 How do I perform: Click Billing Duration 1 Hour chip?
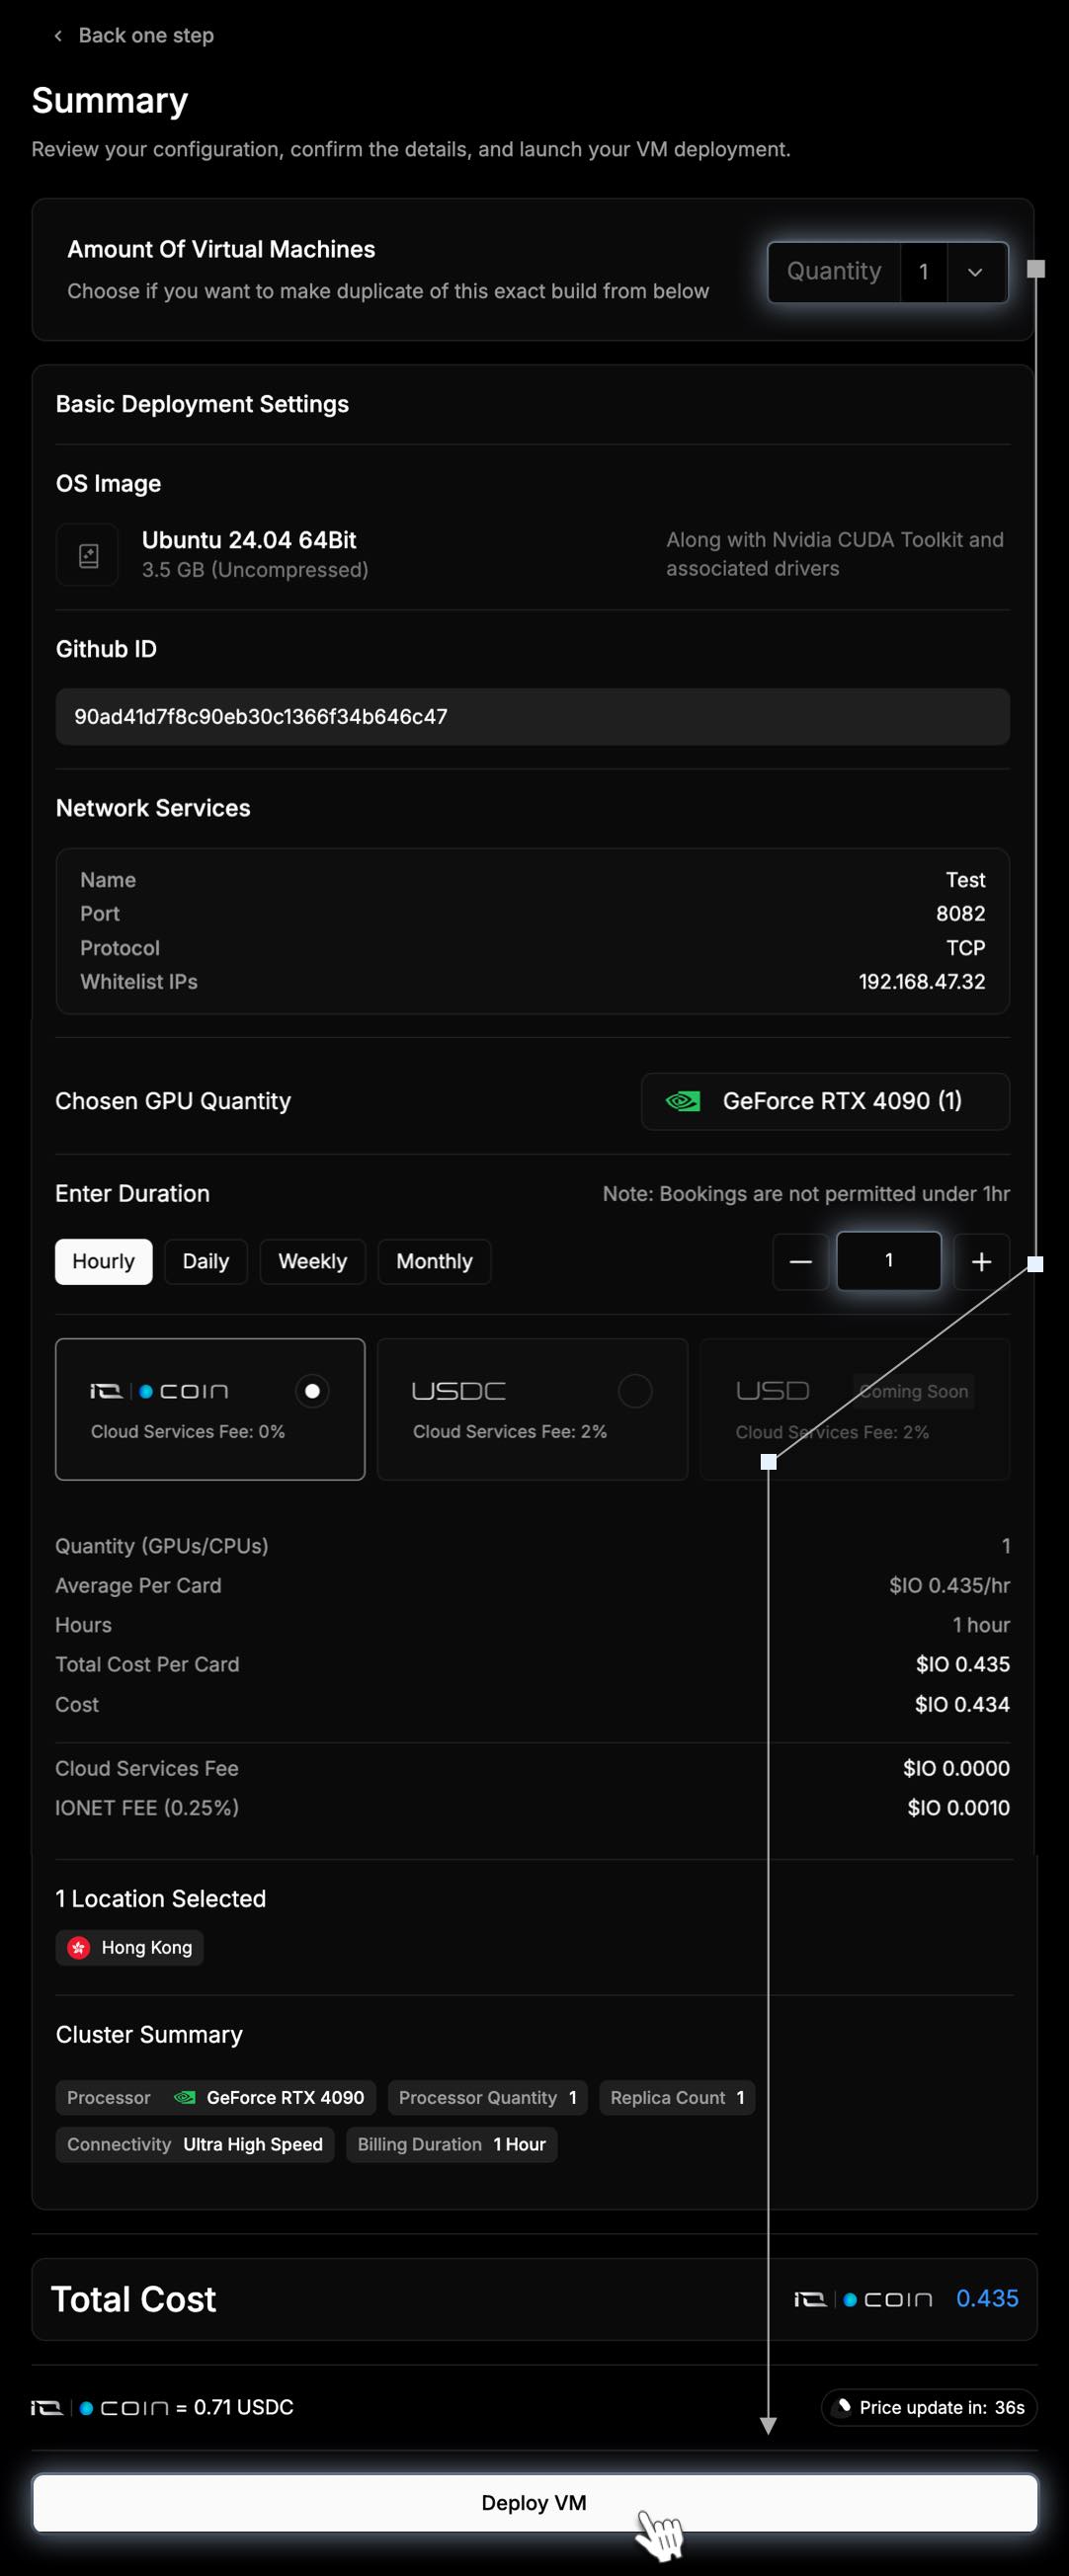pyautogui.click(x=452, y=2144)
